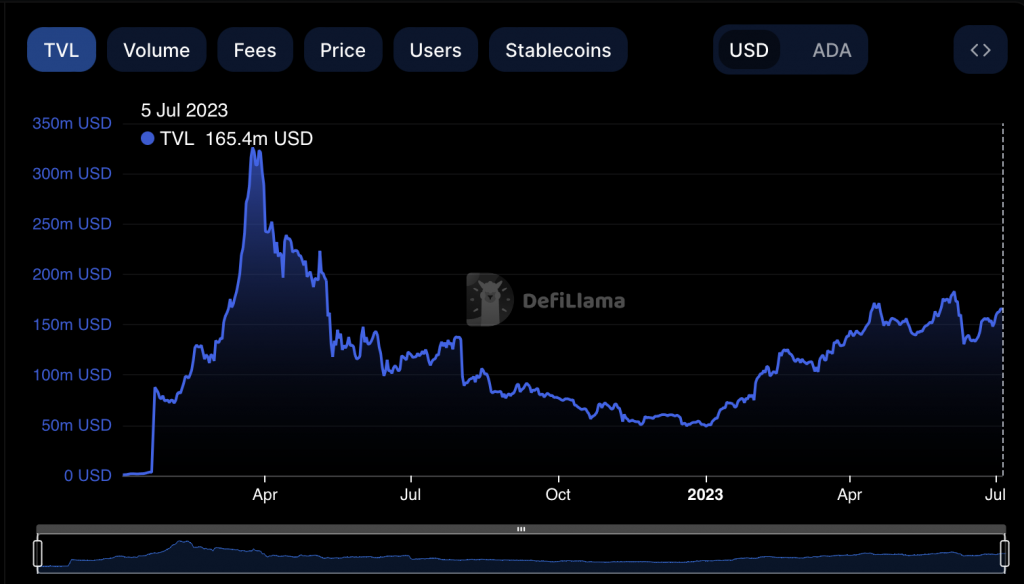Viewport: 1024px width, 584px height.
Task: Select the Stablecoins tab
Action: click(x=558, y=49)
